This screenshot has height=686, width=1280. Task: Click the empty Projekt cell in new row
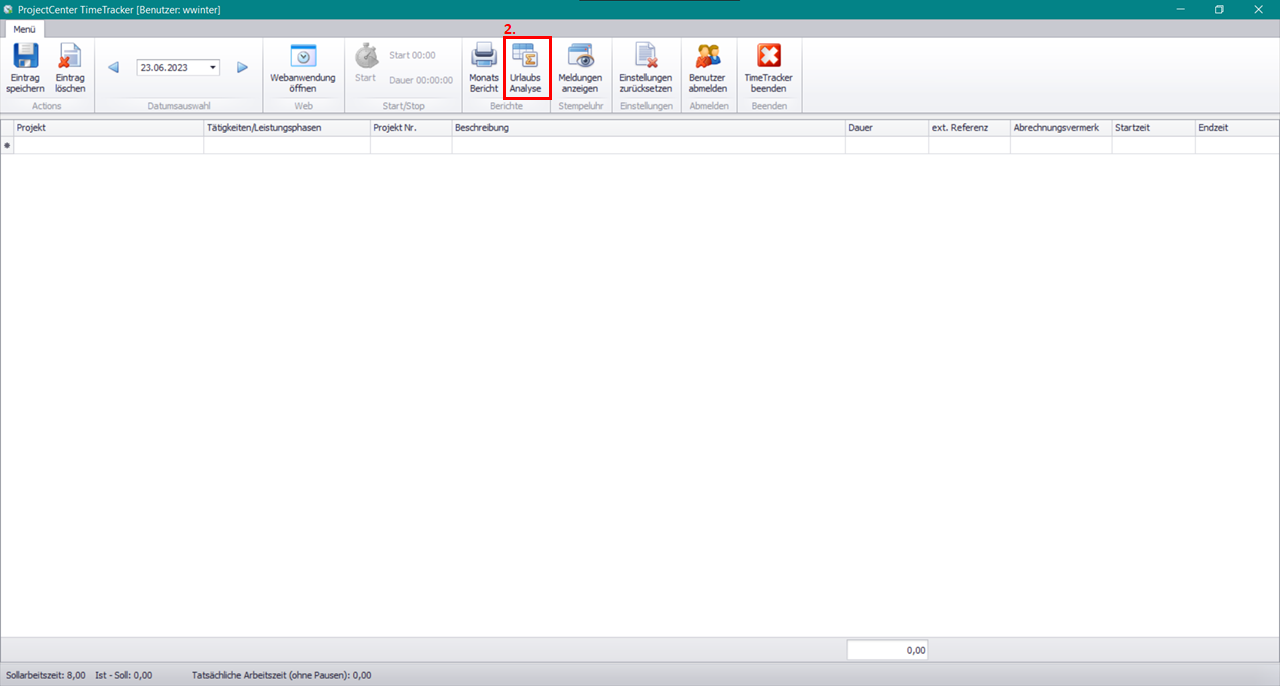108,146
